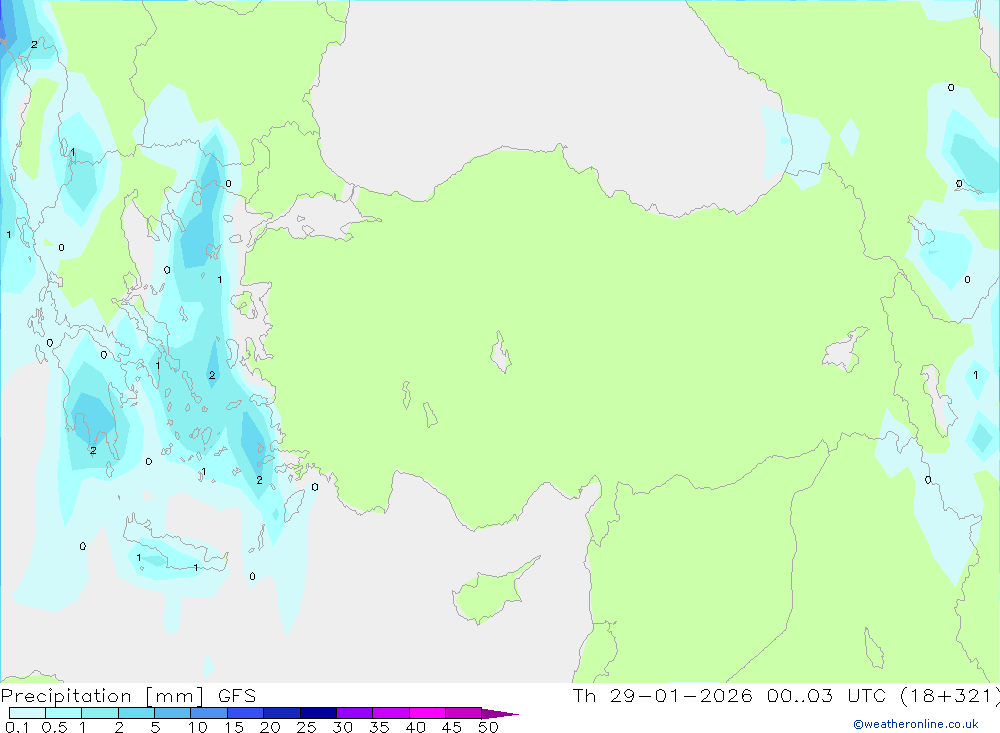Viewport: 1000px width, 733px height.
Task: Pick the 25–30 mm dark navy swatch
Action: (318, 713)
